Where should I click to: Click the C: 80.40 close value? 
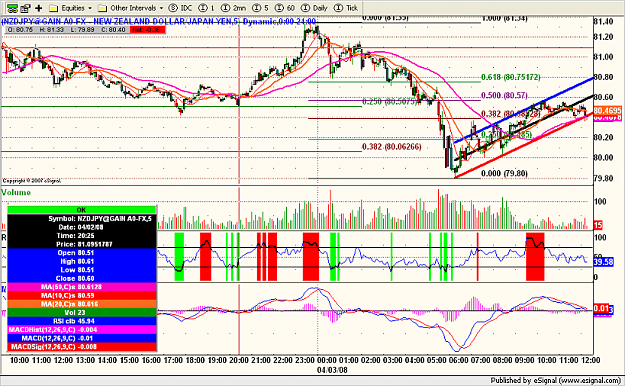[113, 30]
